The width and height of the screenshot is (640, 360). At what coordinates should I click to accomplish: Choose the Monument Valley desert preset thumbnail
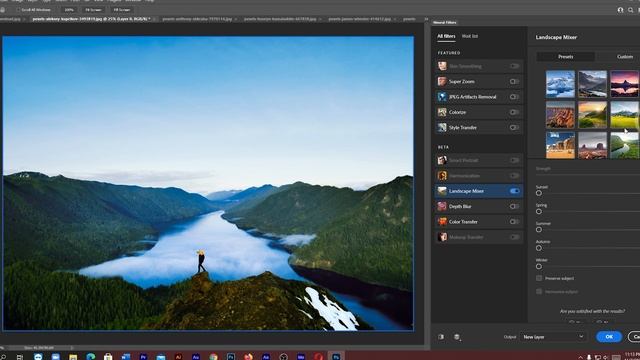[x=592, y=145]
